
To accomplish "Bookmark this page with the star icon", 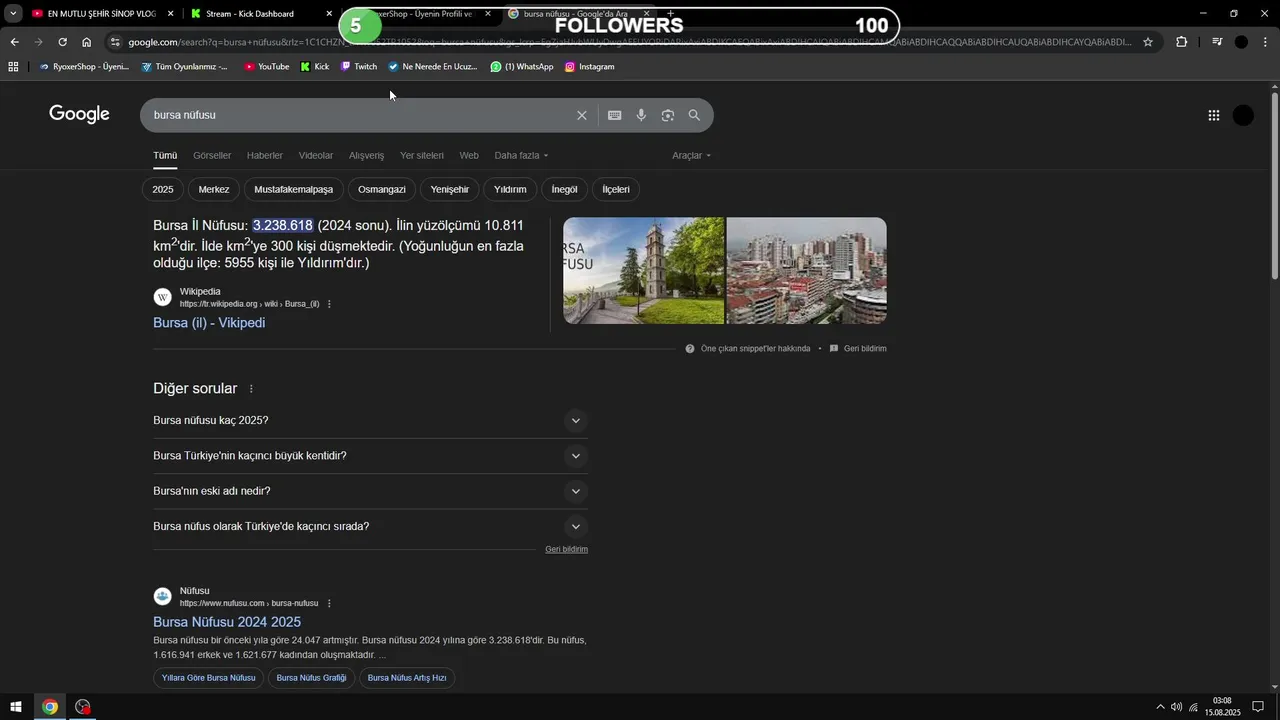I will [x=1148, y=42].
